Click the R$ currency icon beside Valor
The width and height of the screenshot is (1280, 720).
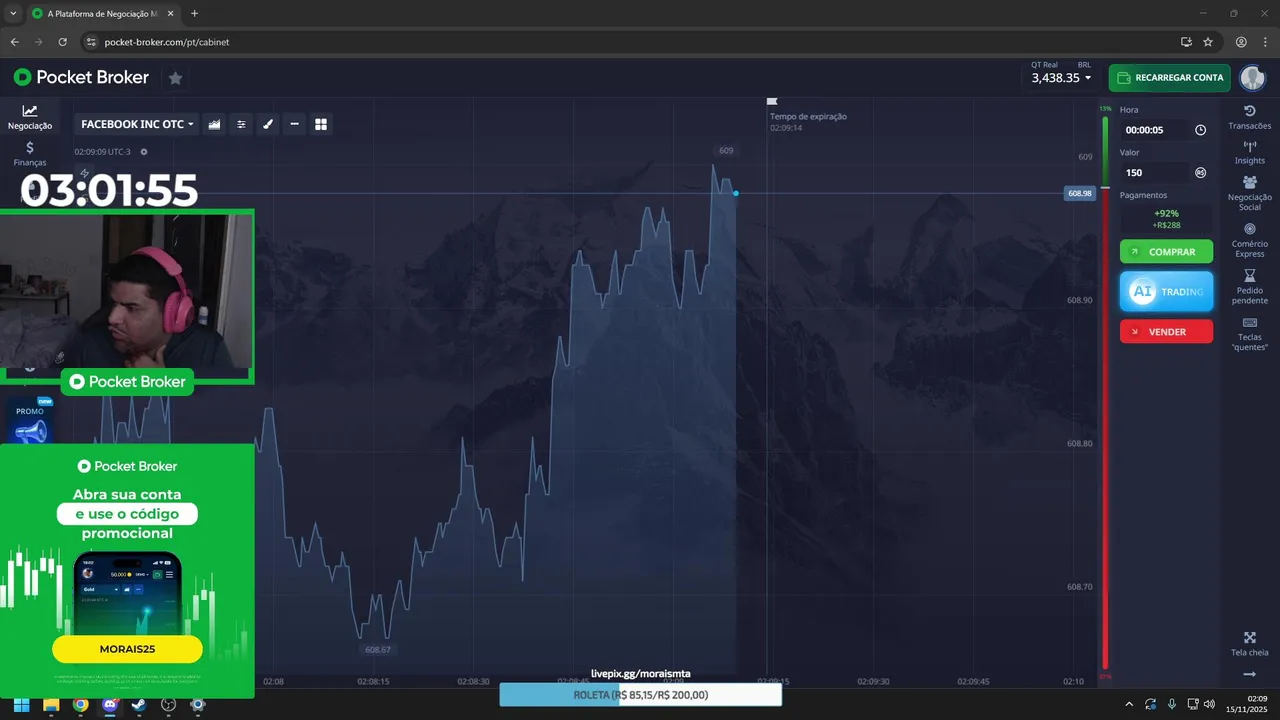point(1200,172)
